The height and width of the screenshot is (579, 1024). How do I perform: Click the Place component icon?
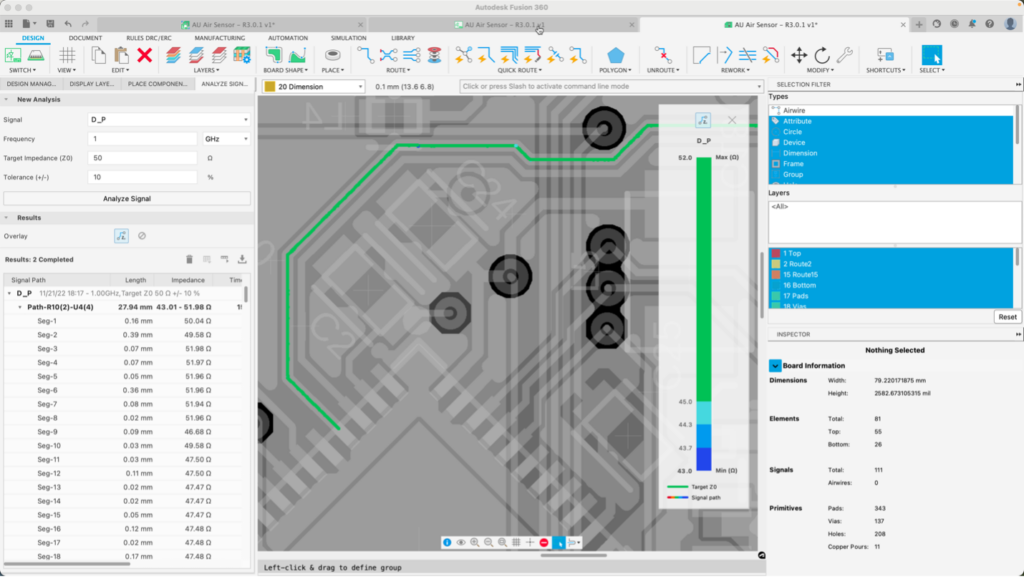coord(333,55)
